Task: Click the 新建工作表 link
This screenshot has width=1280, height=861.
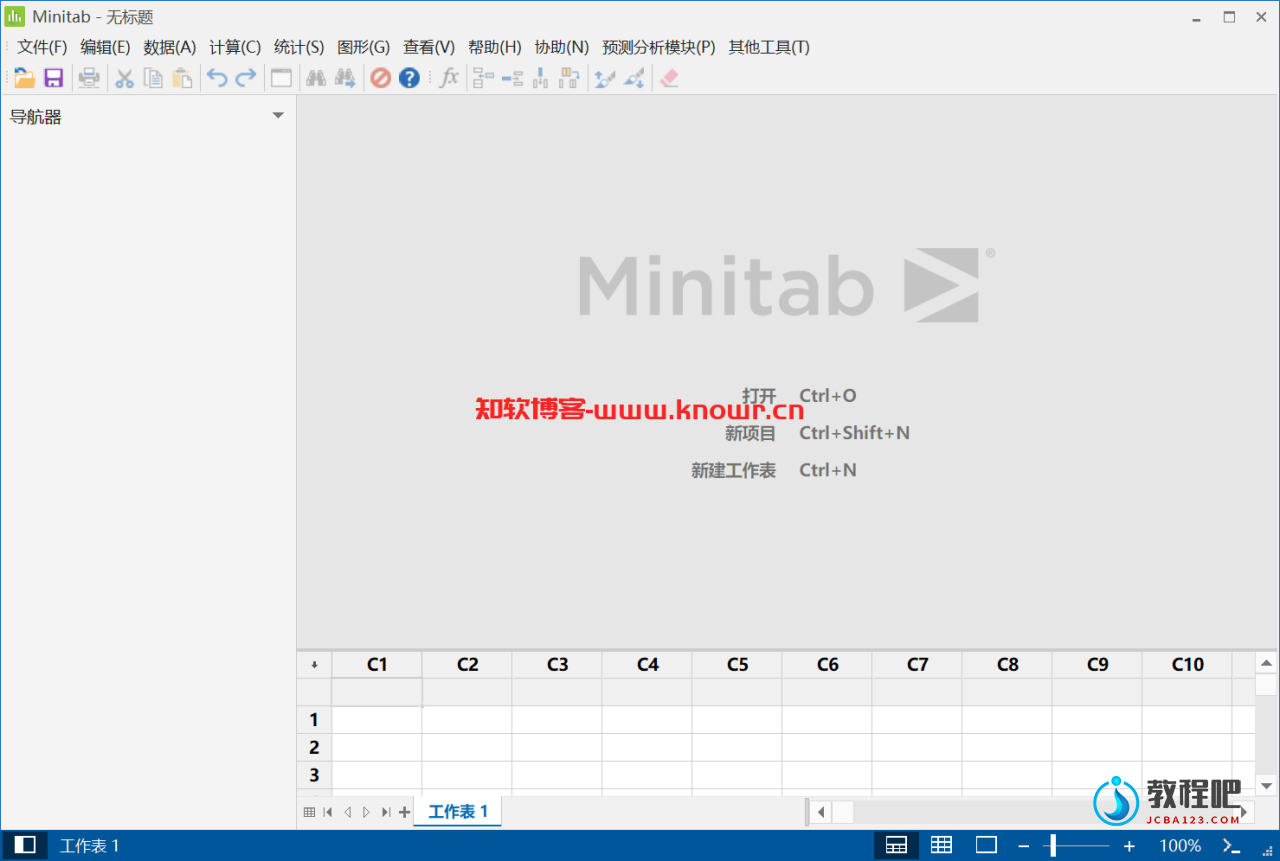Action: 733,470
